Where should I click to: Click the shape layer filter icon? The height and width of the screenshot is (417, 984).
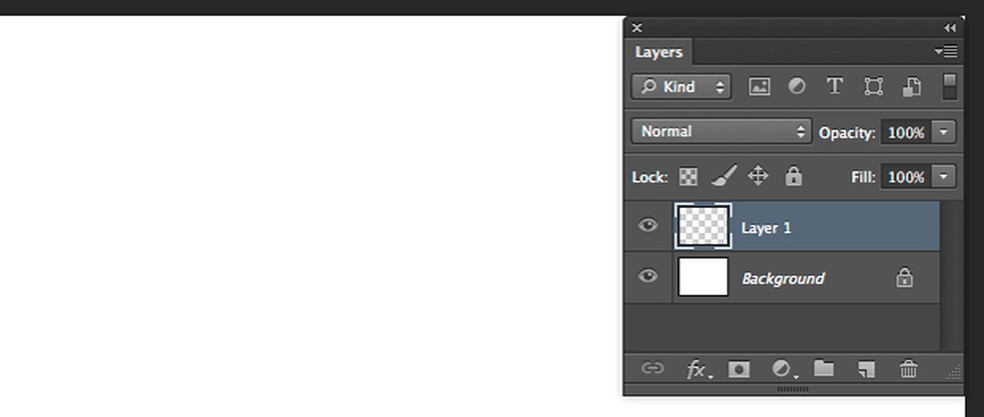(x=873, y=87)
